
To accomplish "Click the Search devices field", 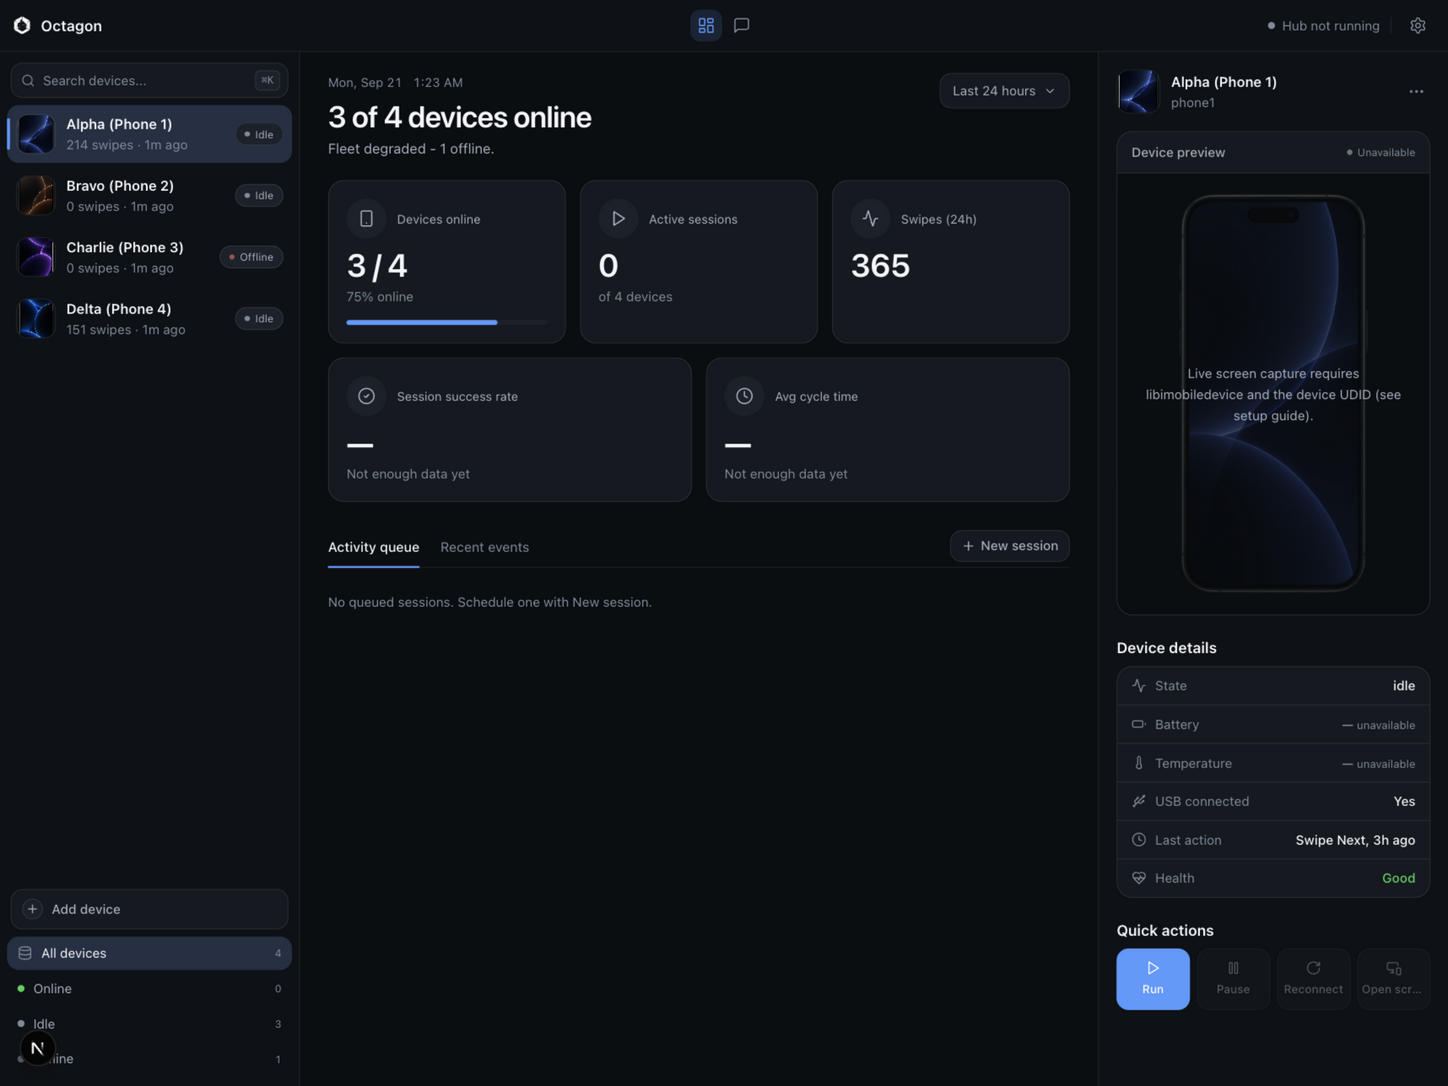I will coord(149,80).
